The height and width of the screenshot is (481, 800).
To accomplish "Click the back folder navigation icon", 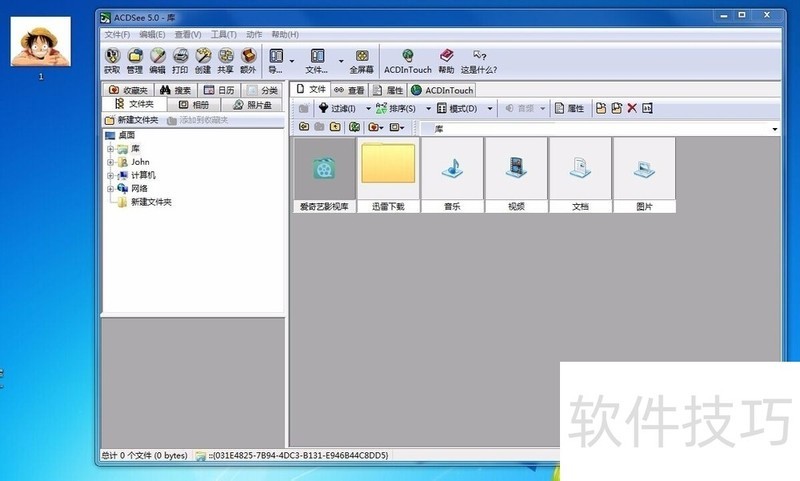I will (x=304, y=126).
